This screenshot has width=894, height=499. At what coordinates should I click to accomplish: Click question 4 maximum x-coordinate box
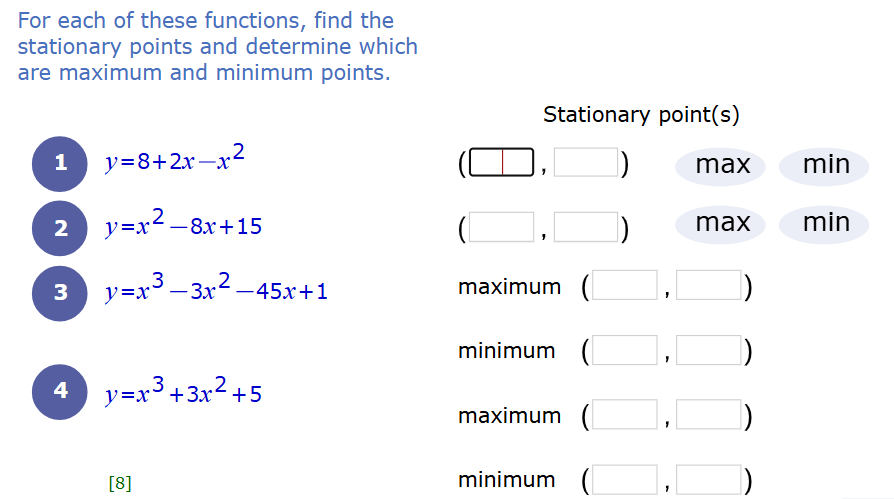[x=625, y=415]
